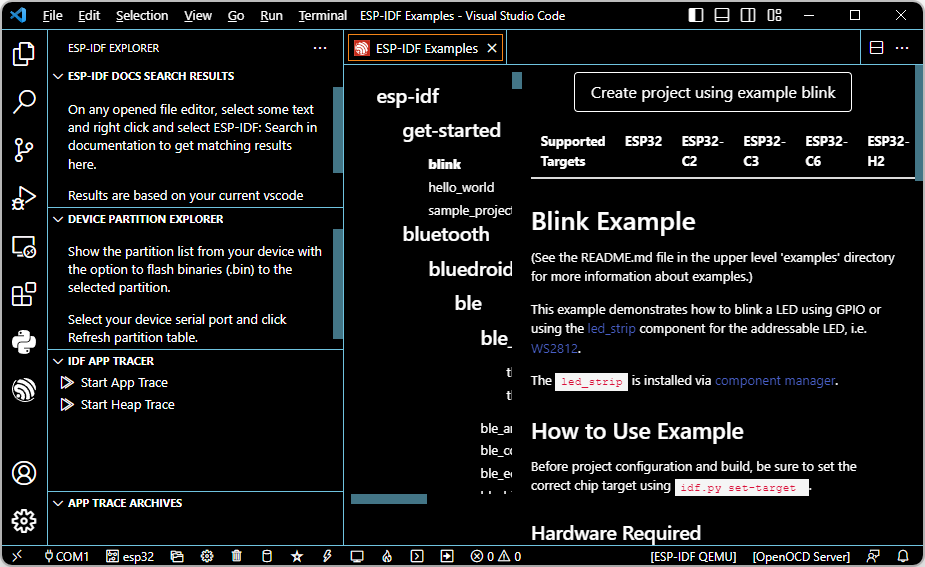Click the build, flash and monitor flame icon
This screenshot has height=567, width=925.
click(x=387, y=556)
